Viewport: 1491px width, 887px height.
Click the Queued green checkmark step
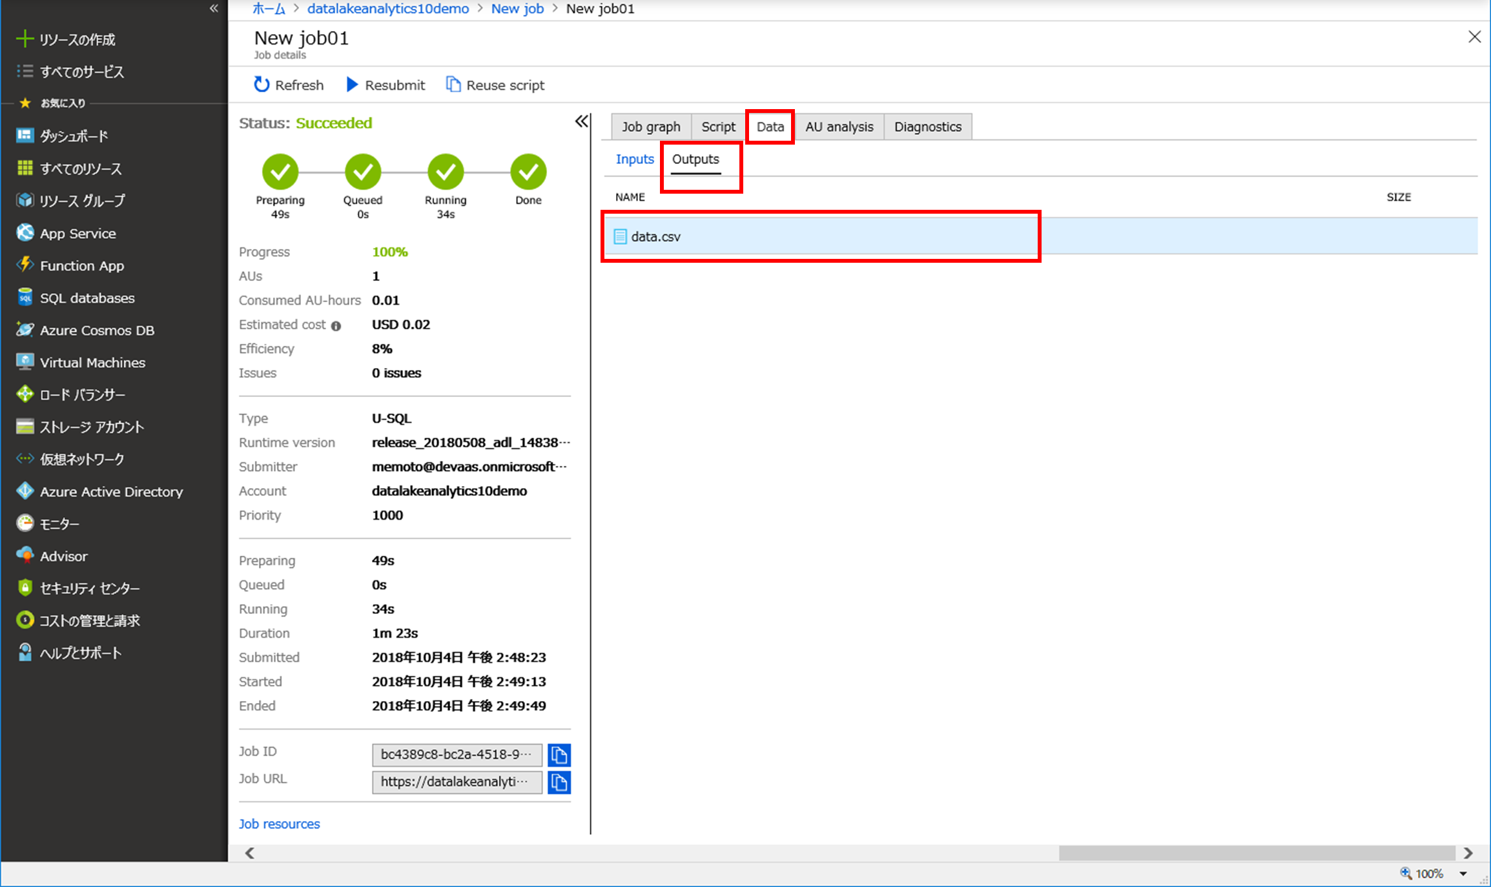tap(363, 172)
